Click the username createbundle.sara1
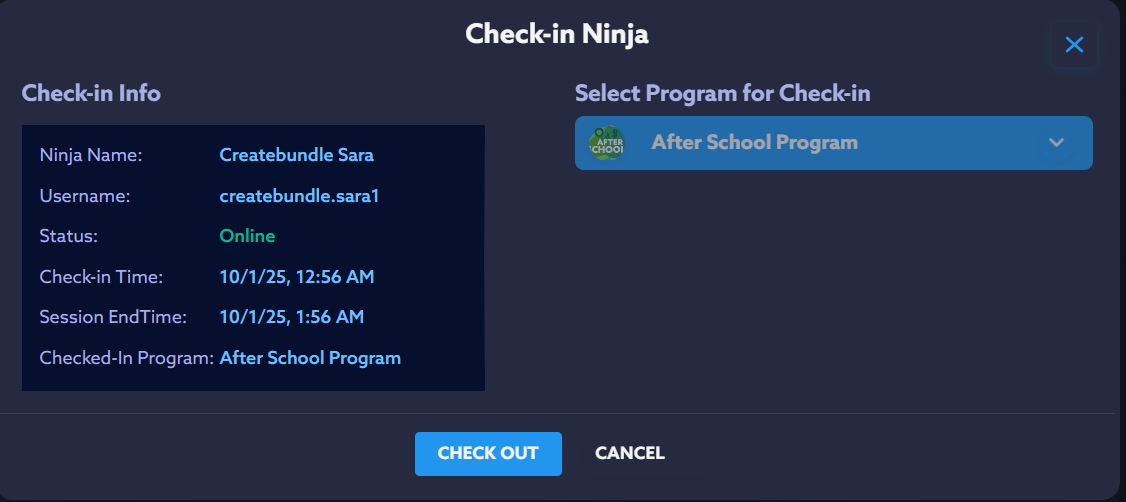Viewport: 1126px width, 502px height. pyautogui.click(x=299, y=196)
